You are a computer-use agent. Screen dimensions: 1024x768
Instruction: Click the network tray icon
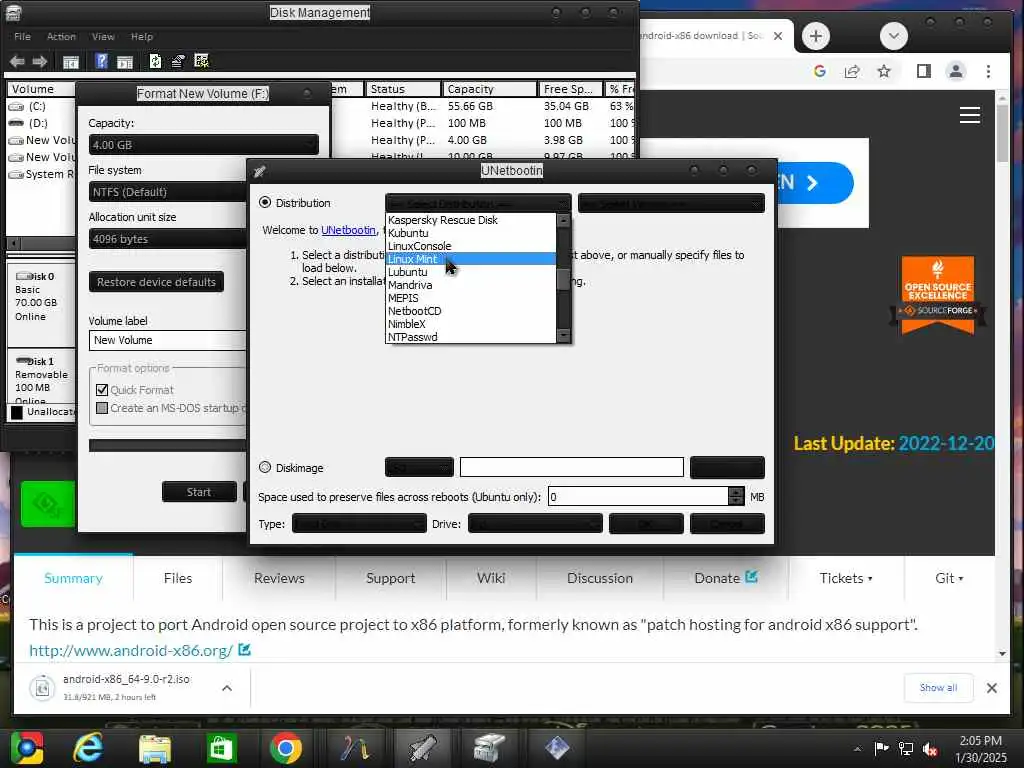coord(906,749)
